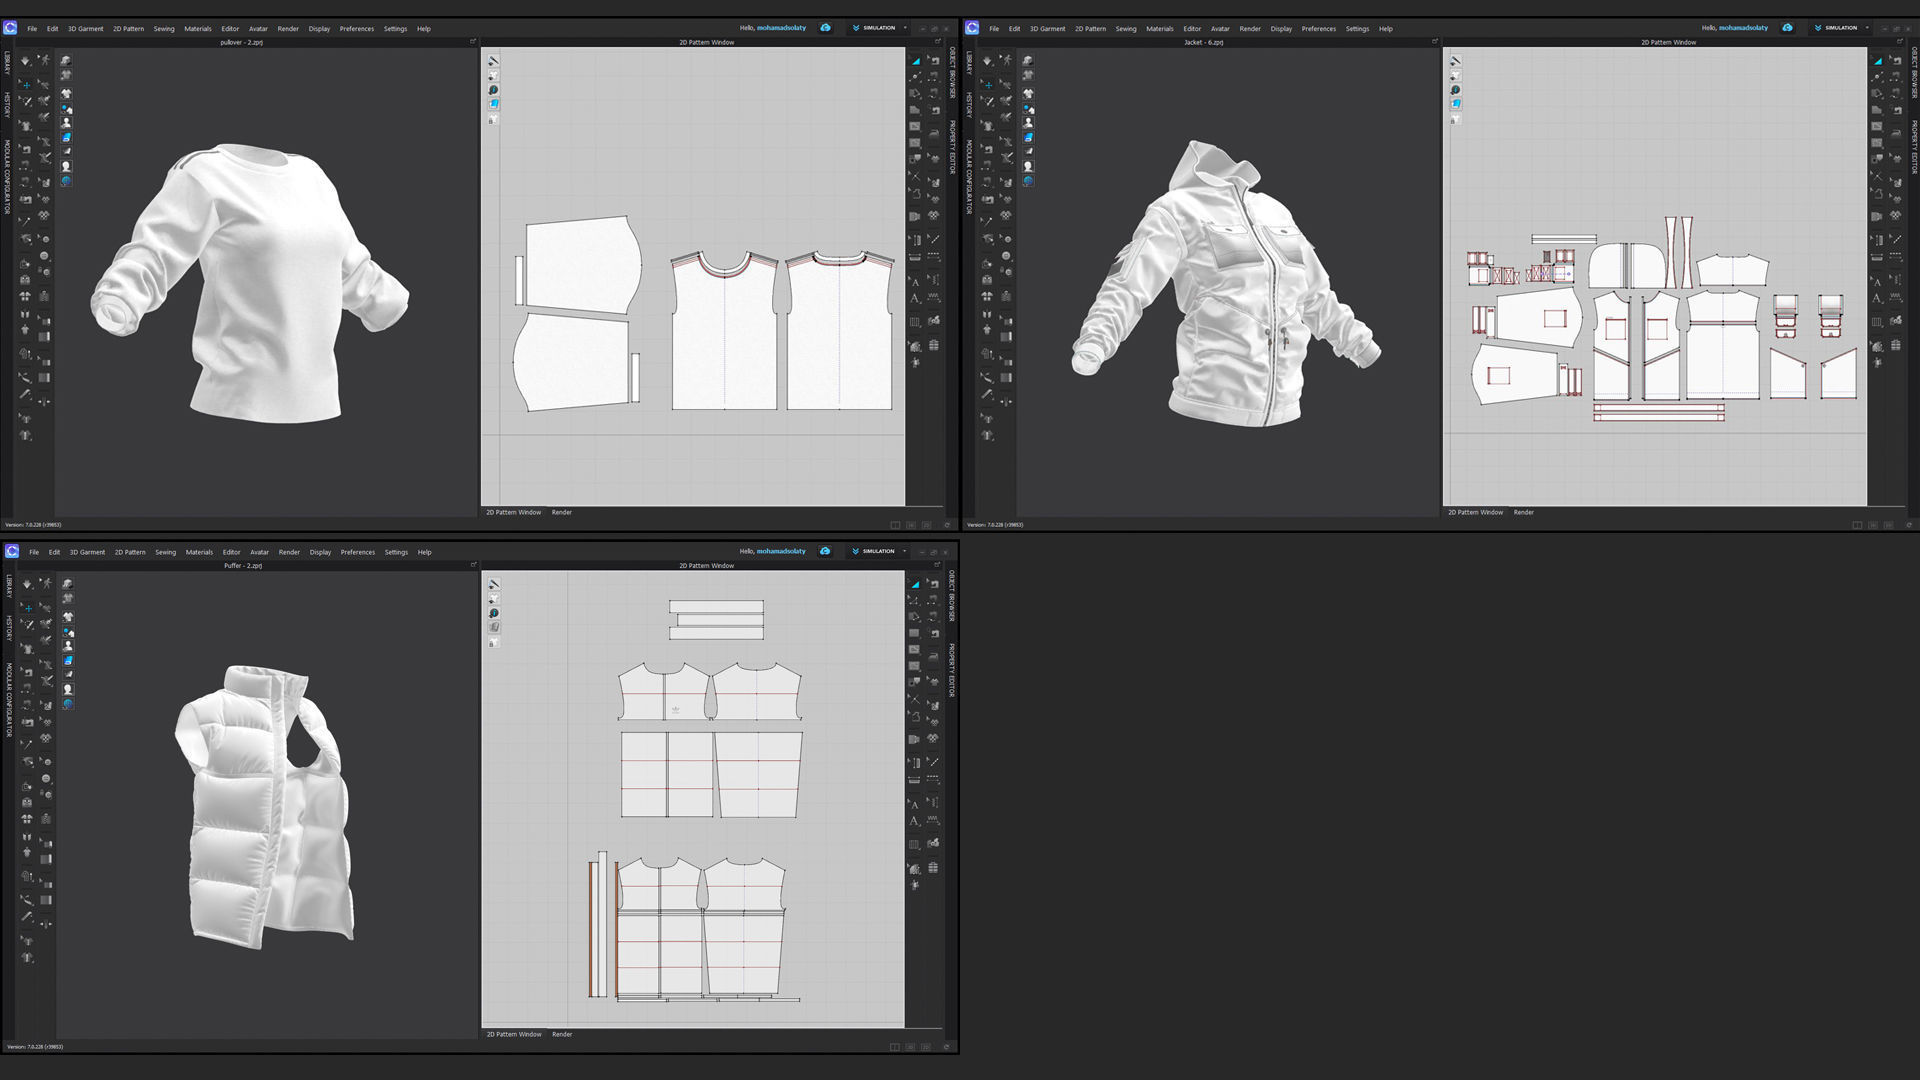The image size is (1920, 1080).
Task: Toggle blue textured surface icon in Jacket 3D toolbar
Action: point(1028,137)
